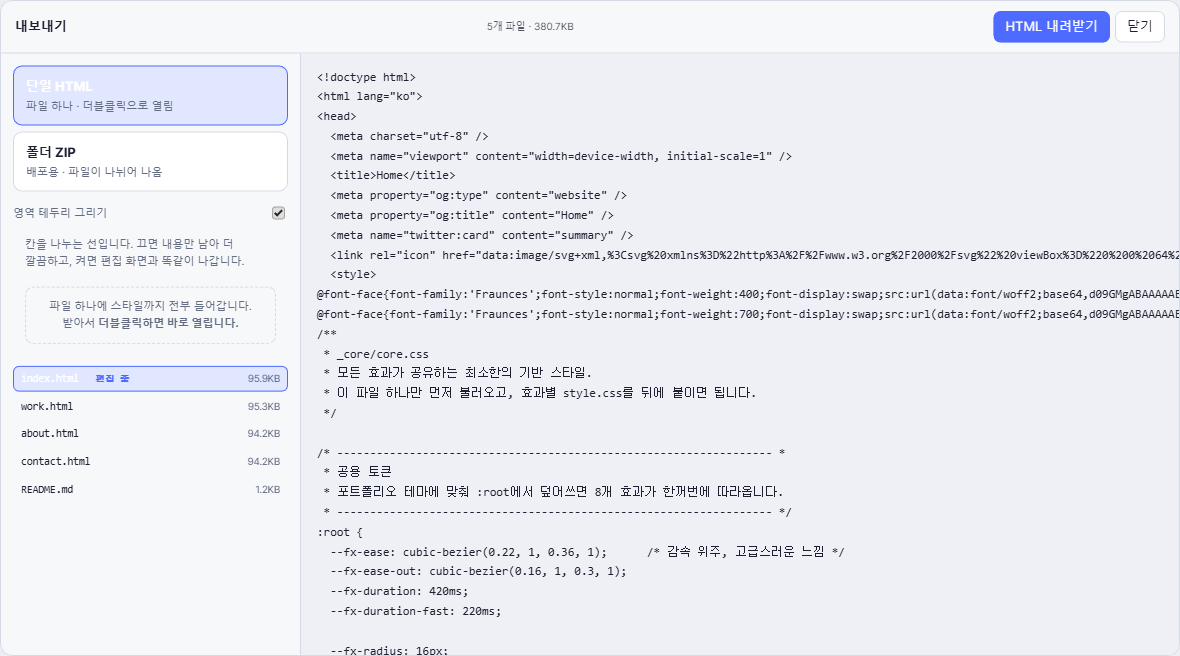This screenshot has width=1180, height=656.
Task: Open contact.html in the file list
Action: [151, 461]
